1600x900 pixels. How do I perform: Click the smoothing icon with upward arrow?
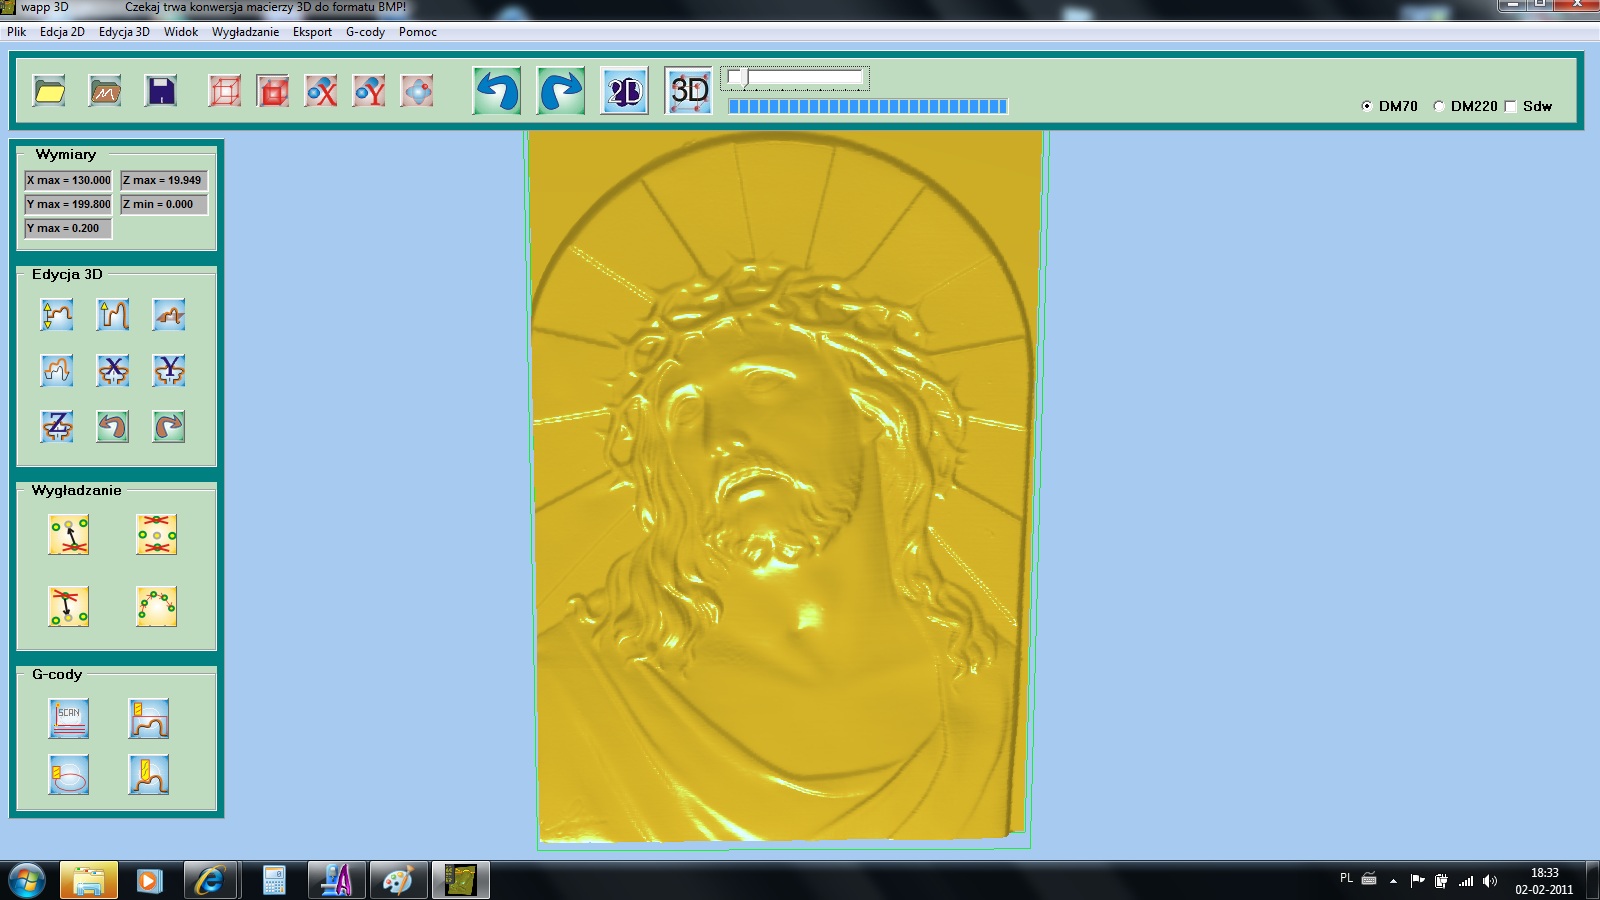(69, 535)
